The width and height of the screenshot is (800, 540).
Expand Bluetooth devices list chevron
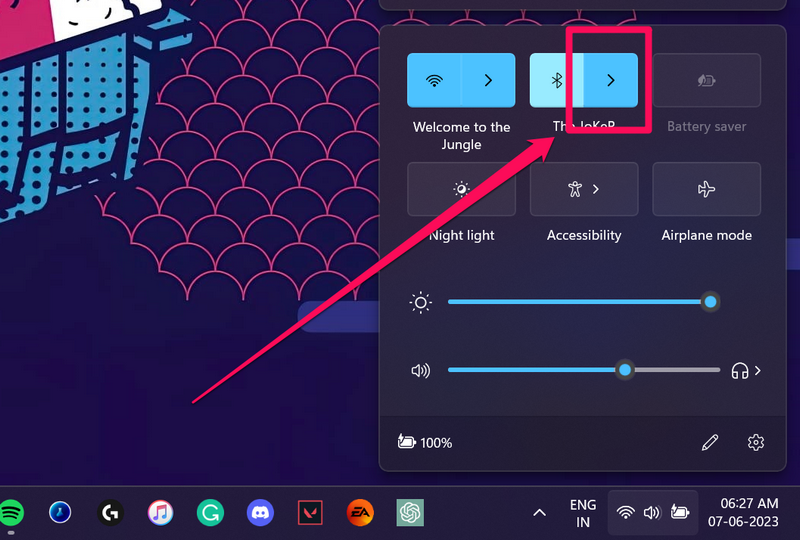tap(611, 80)
